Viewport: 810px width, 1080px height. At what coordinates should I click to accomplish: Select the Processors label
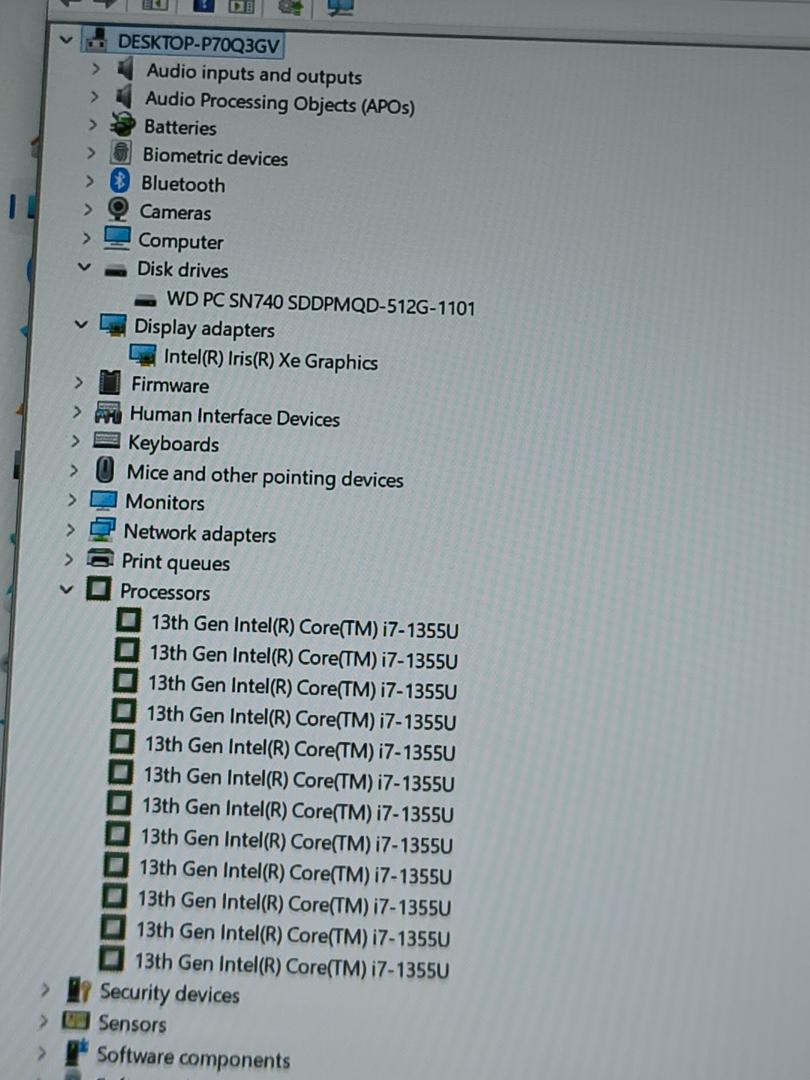tap(165, 592)
